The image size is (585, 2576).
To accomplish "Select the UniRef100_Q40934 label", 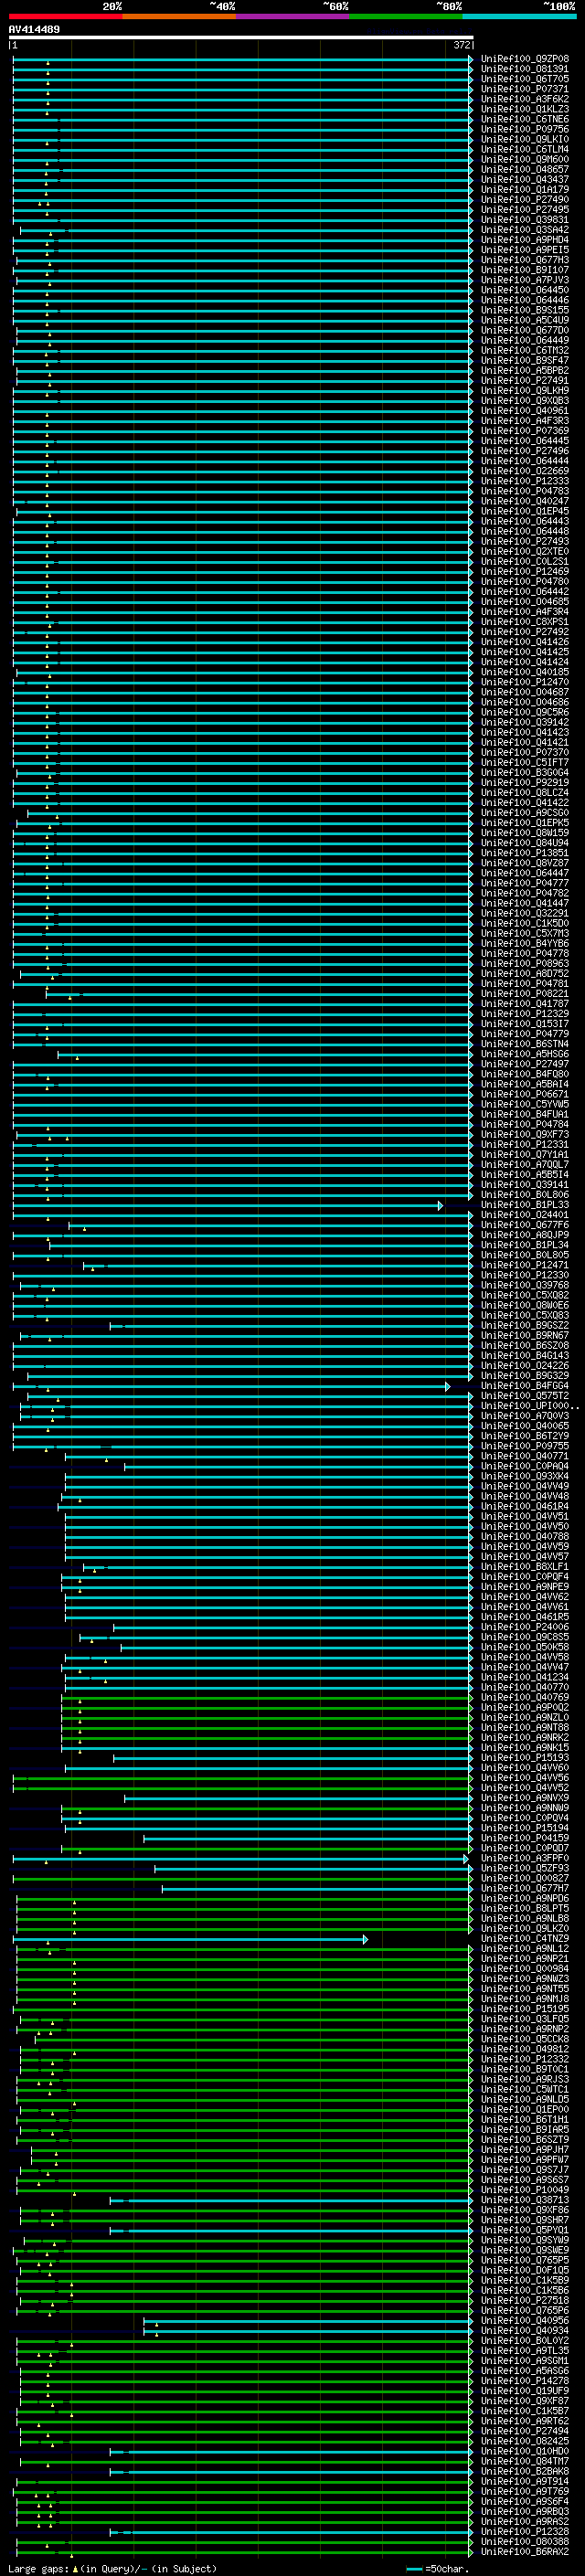I will tap(524, 2330).
